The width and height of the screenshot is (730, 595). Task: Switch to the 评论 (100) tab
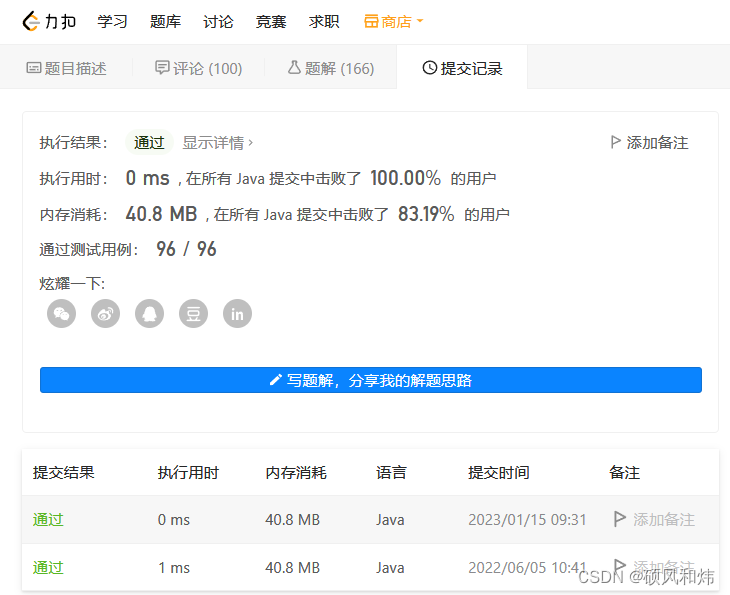pos(198,68)
